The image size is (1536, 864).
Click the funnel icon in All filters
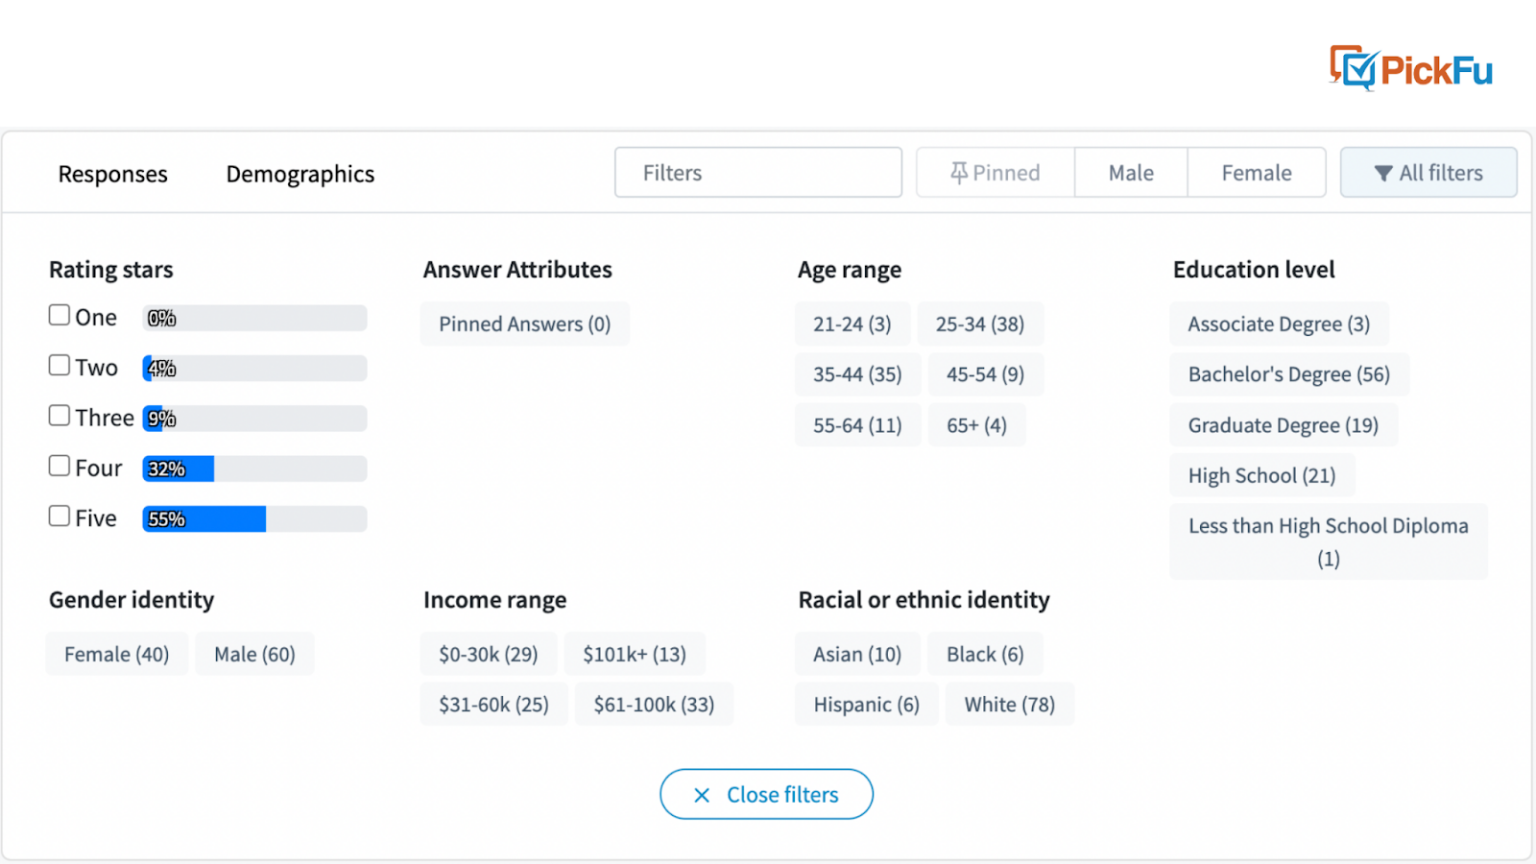click(x=1384, y=172)
